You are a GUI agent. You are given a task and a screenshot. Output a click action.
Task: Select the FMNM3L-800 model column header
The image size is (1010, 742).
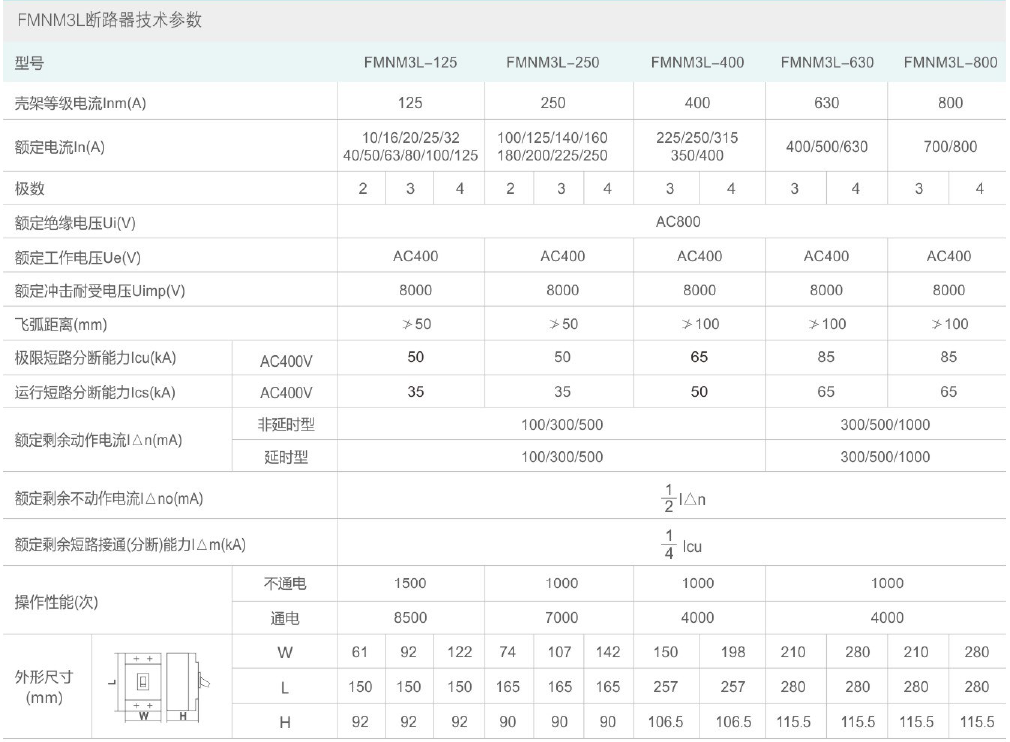point(950,62)
